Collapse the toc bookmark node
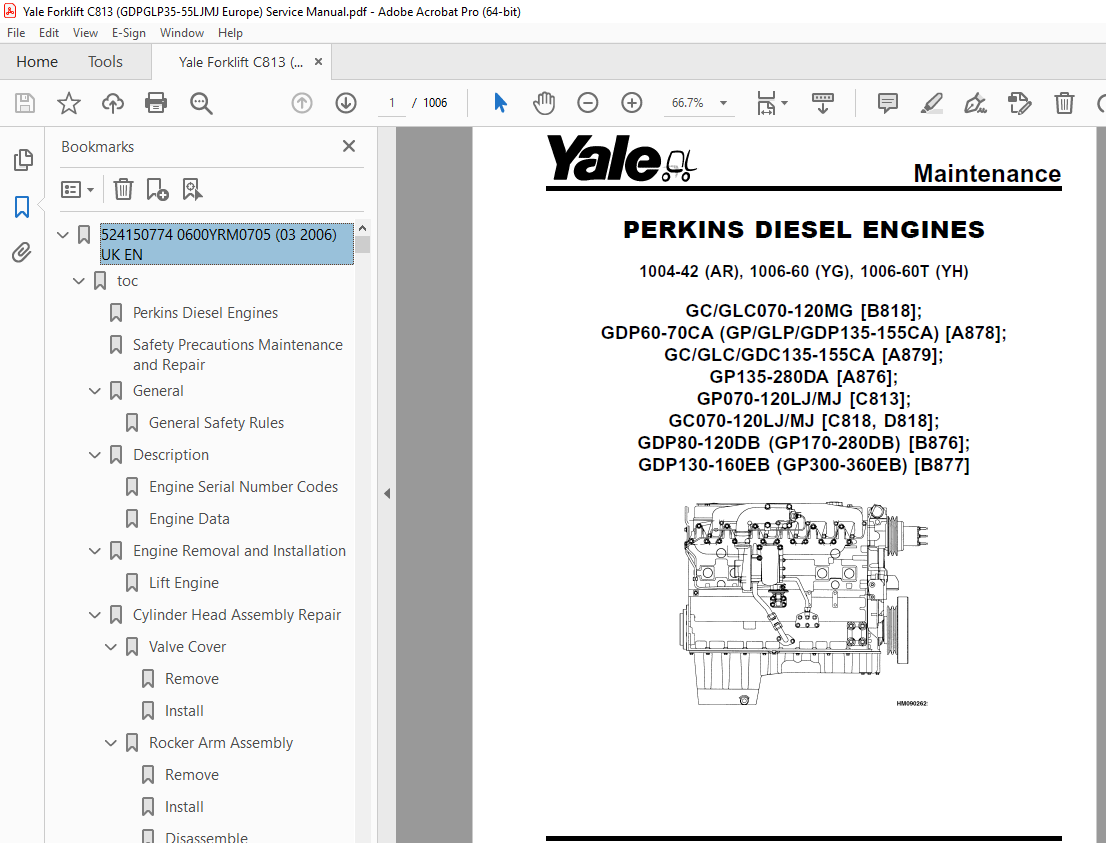Screen dimensions: 1106x843 tap(79, 281)
